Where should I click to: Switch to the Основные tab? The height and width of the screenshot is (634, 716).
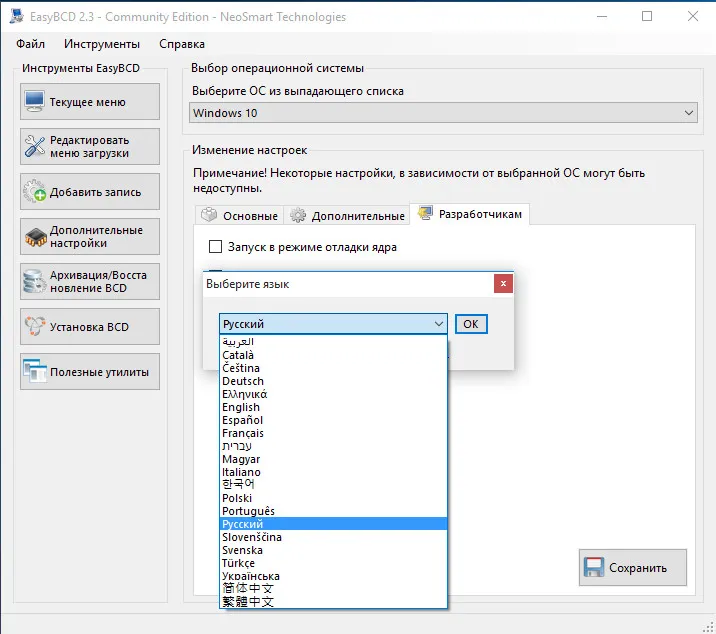[239, 215]
